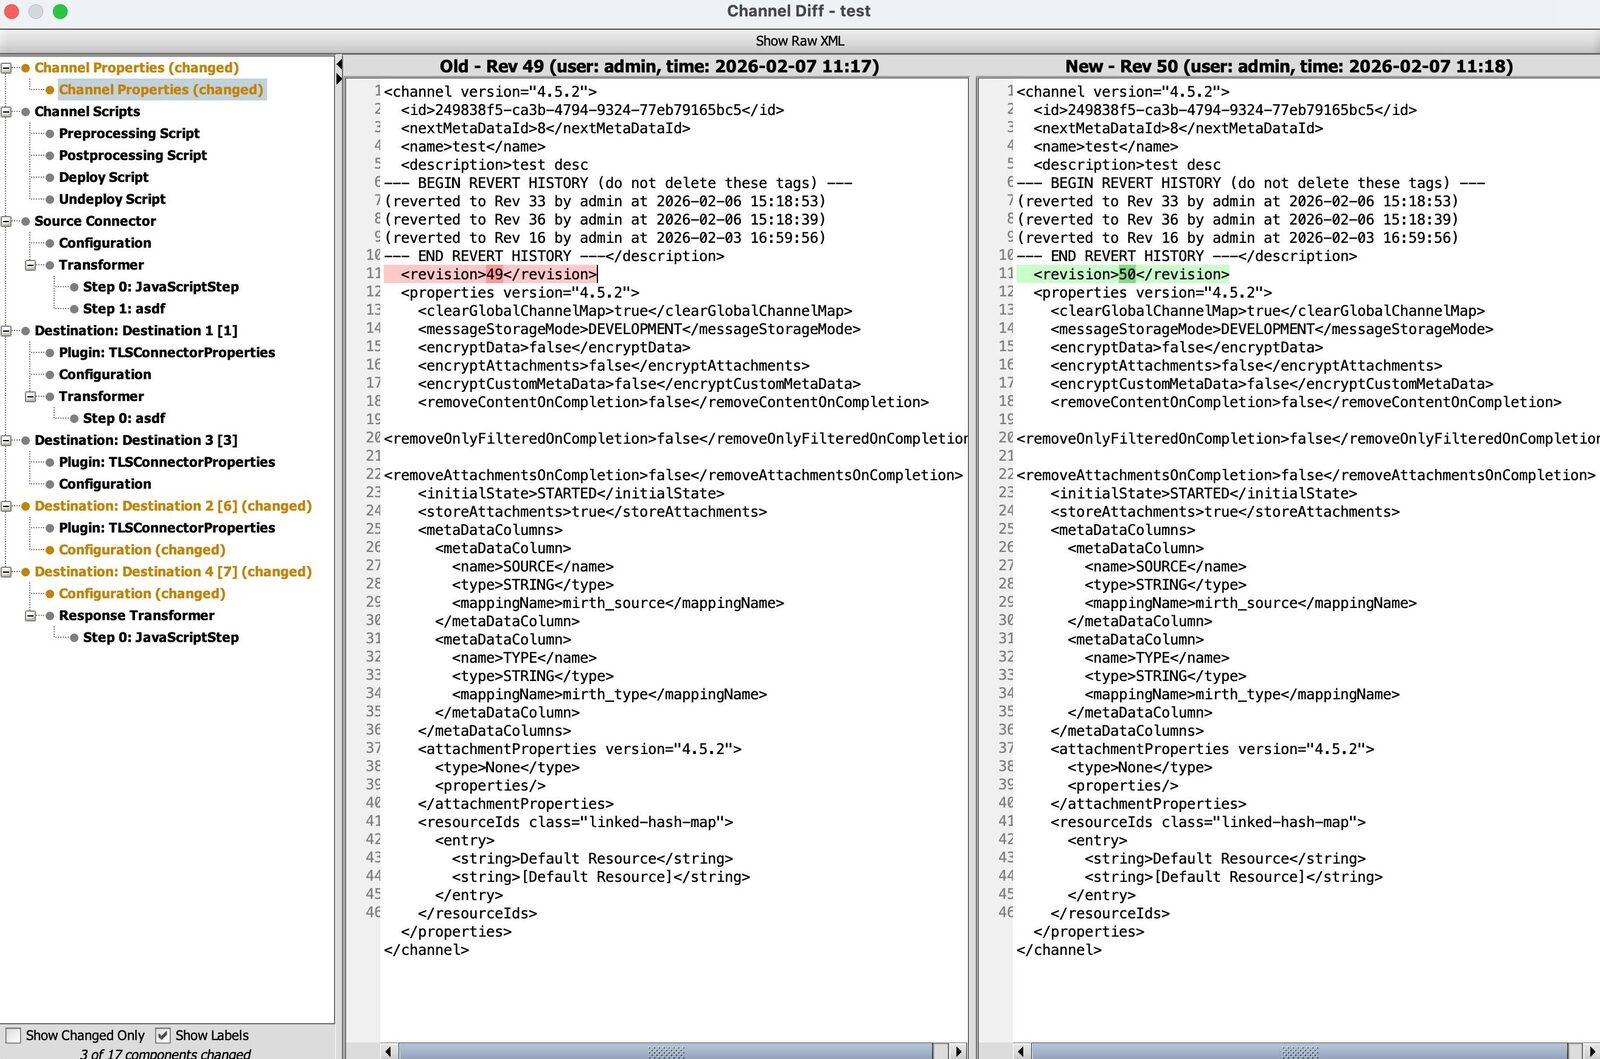Click the Show Raw XML button

click(799, 41)
